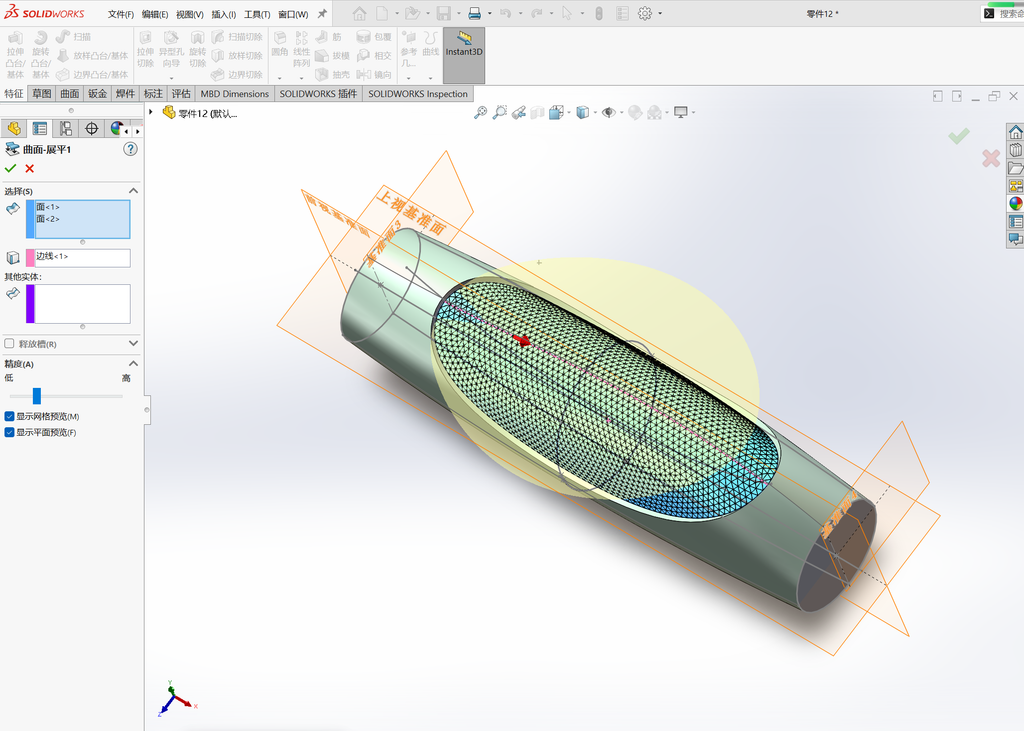Open the 文件(F) menu
This screenshot has height=731, width=1024.
pos(121,14)
